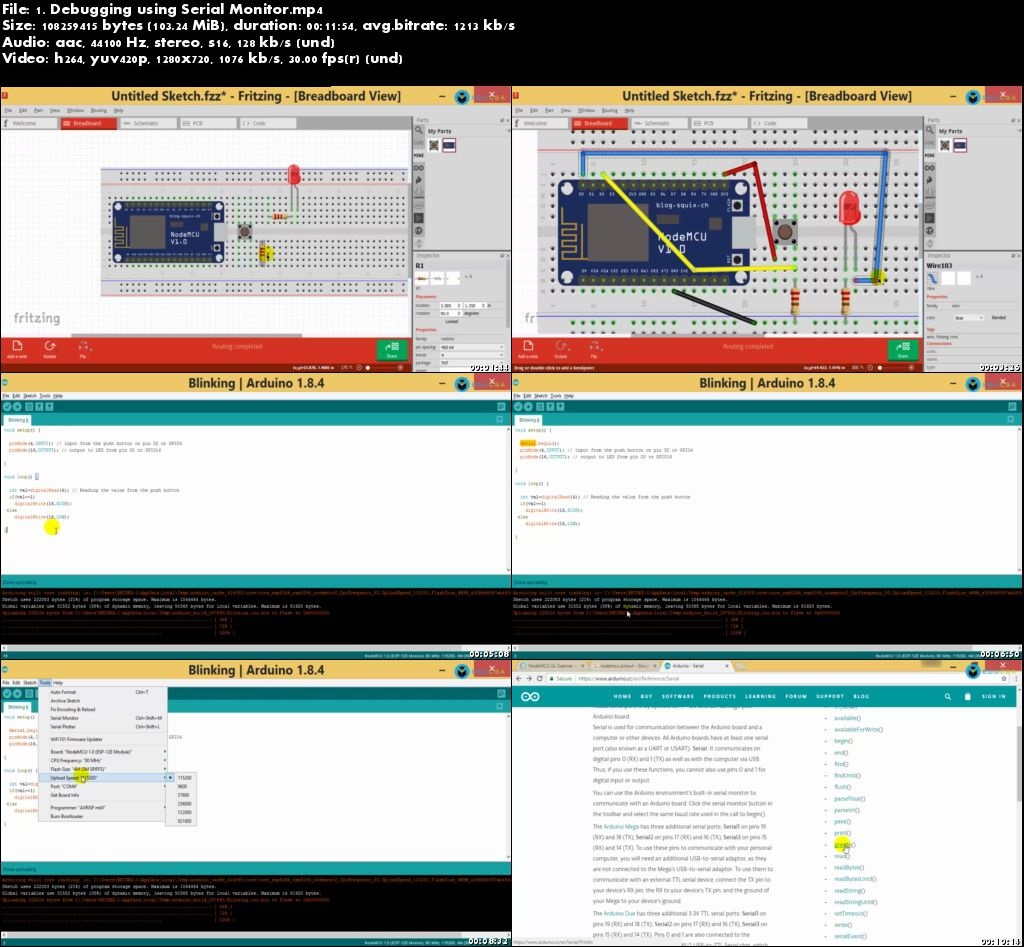Expand the Port submenu in Tools menu
The height and width of the screenshot is (947, 1024).
point(103,786)
